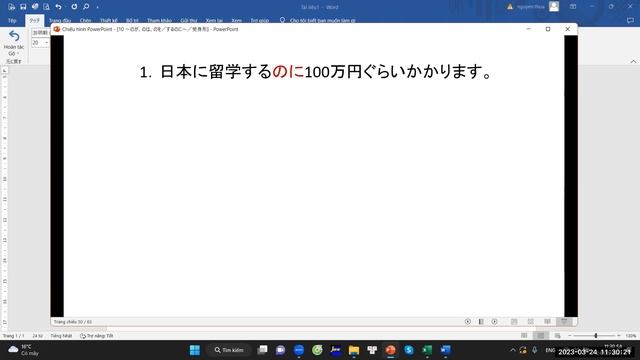Viewport: 640px width, 360px height.
Task: Open the Windows Start menu
Action: pos(195,350)
